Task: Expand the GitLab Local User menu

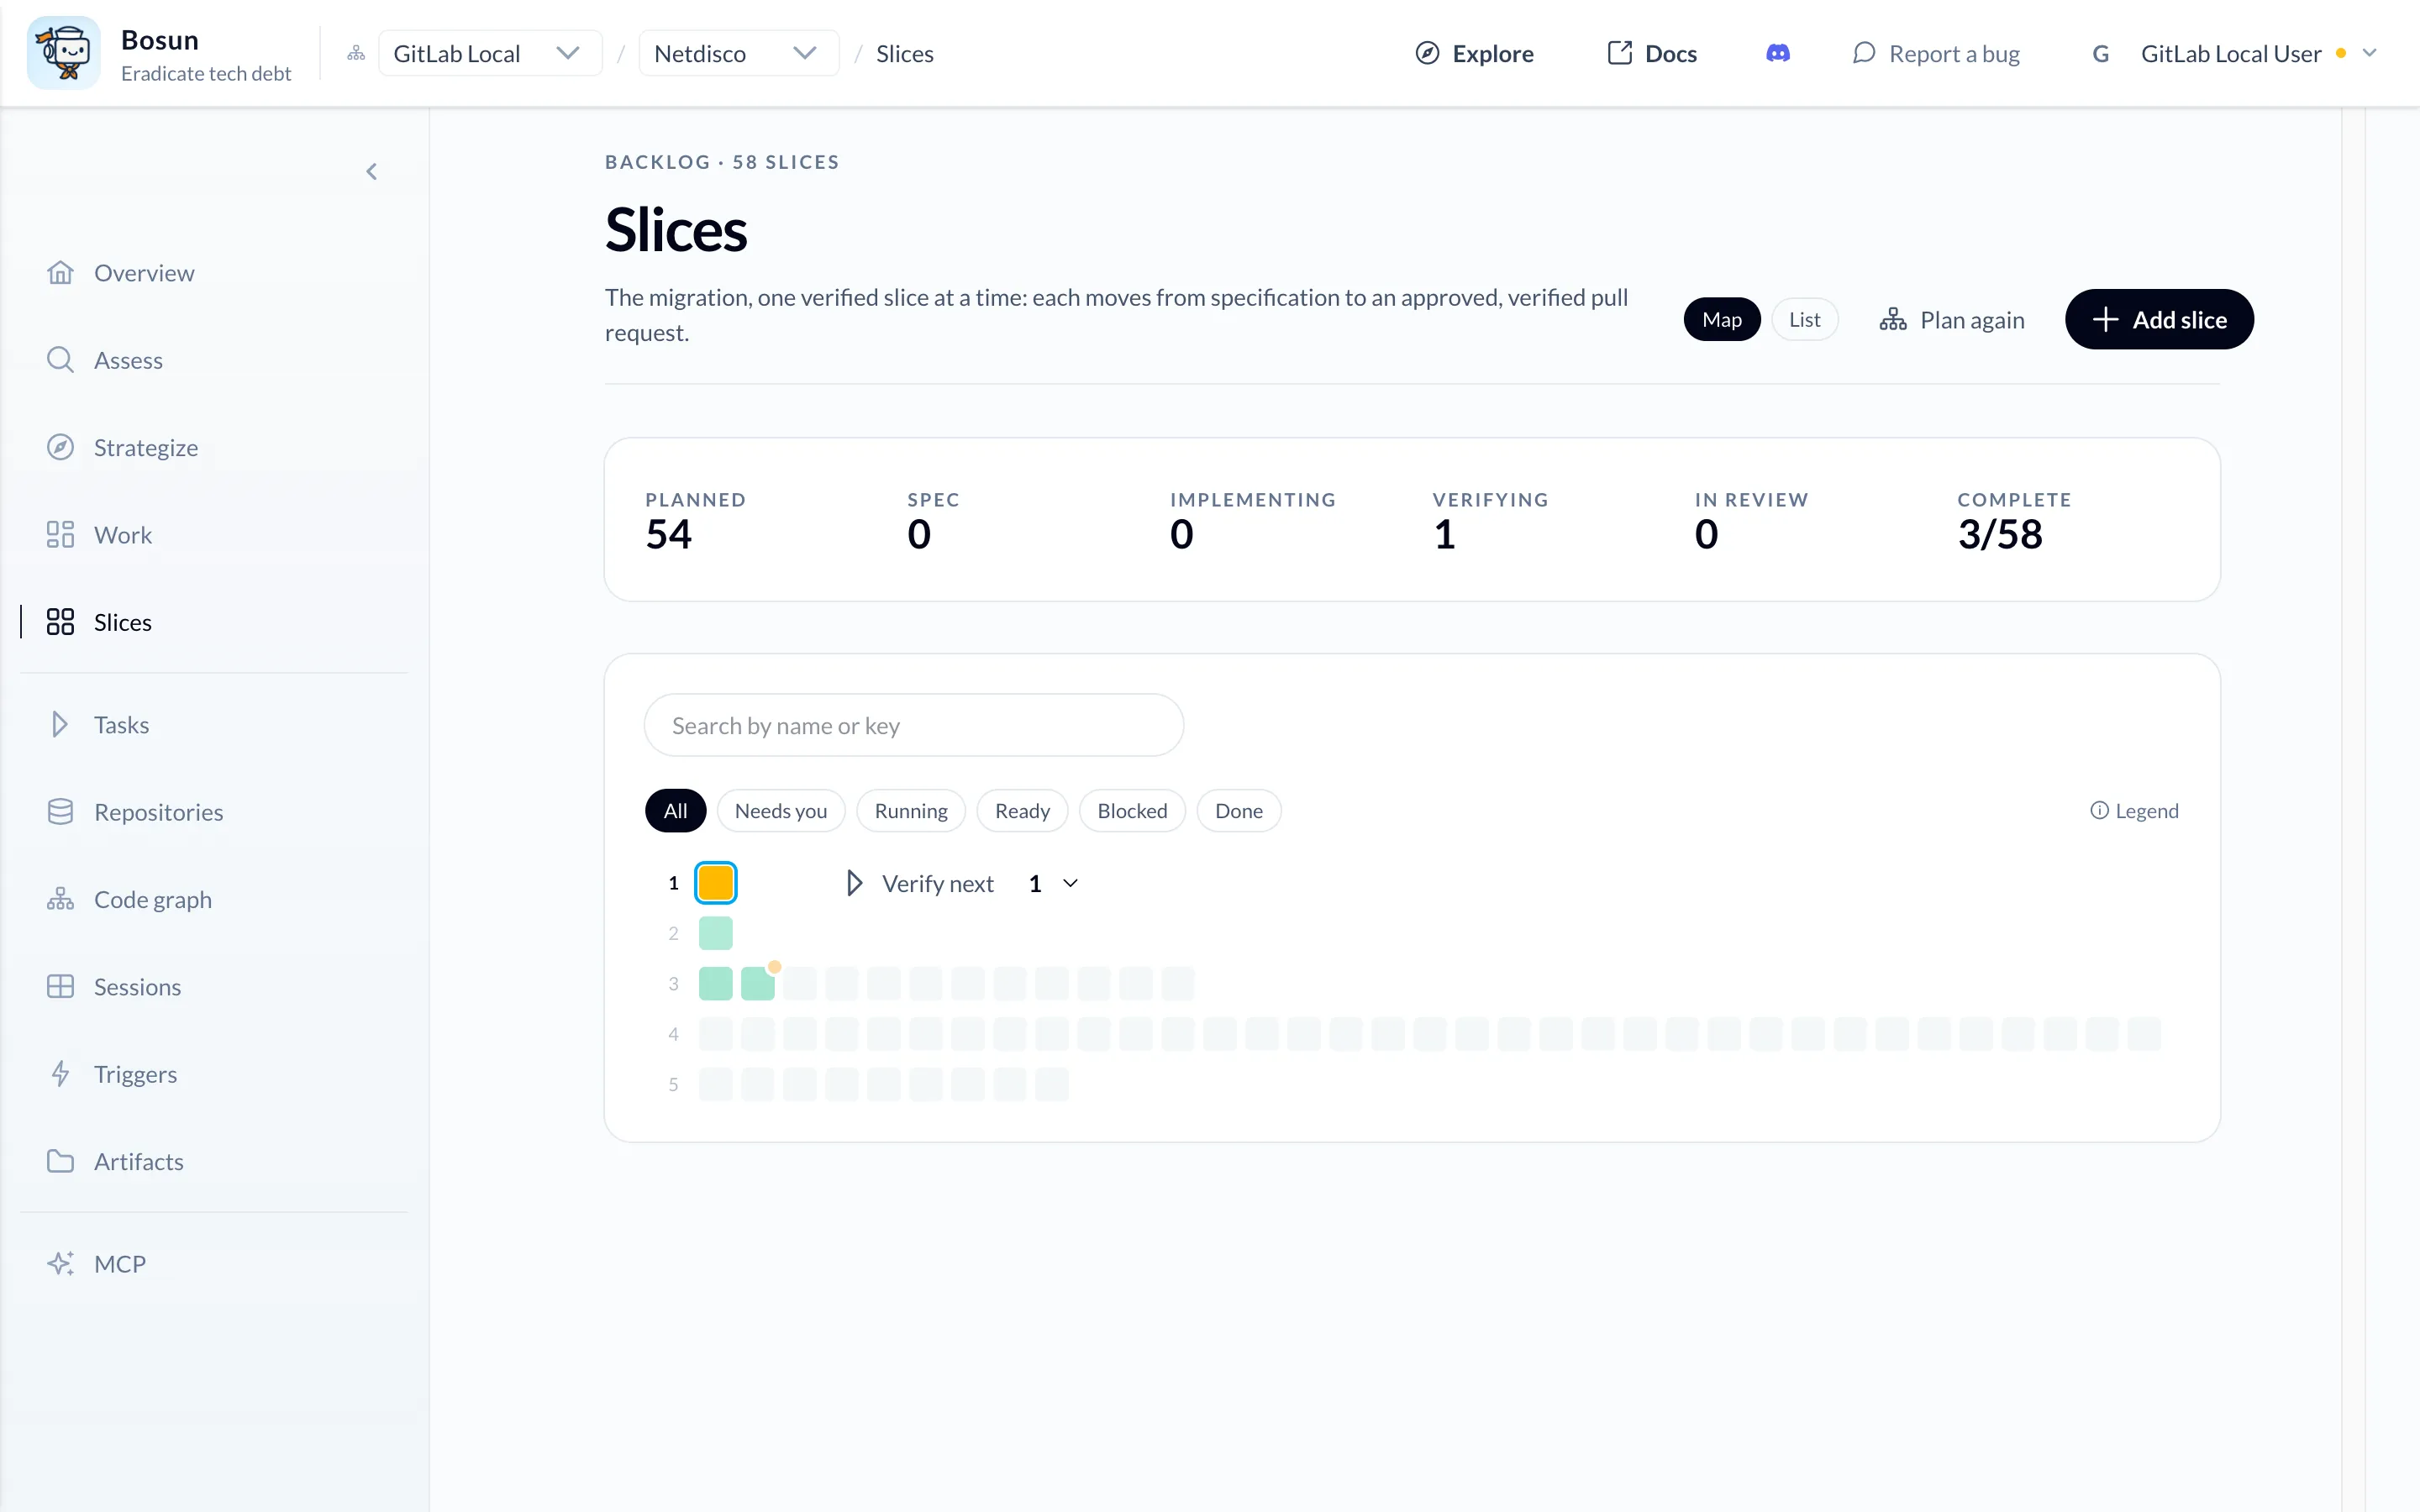Action: click(2235, 53)
